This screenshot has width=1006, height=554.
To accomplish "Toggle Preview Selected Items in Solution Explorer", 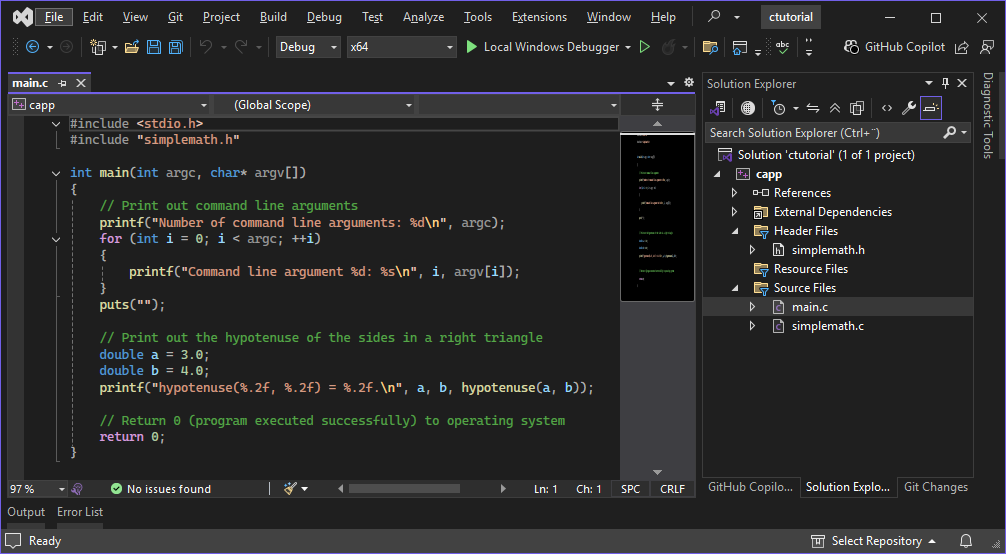I will pos(931,108).
